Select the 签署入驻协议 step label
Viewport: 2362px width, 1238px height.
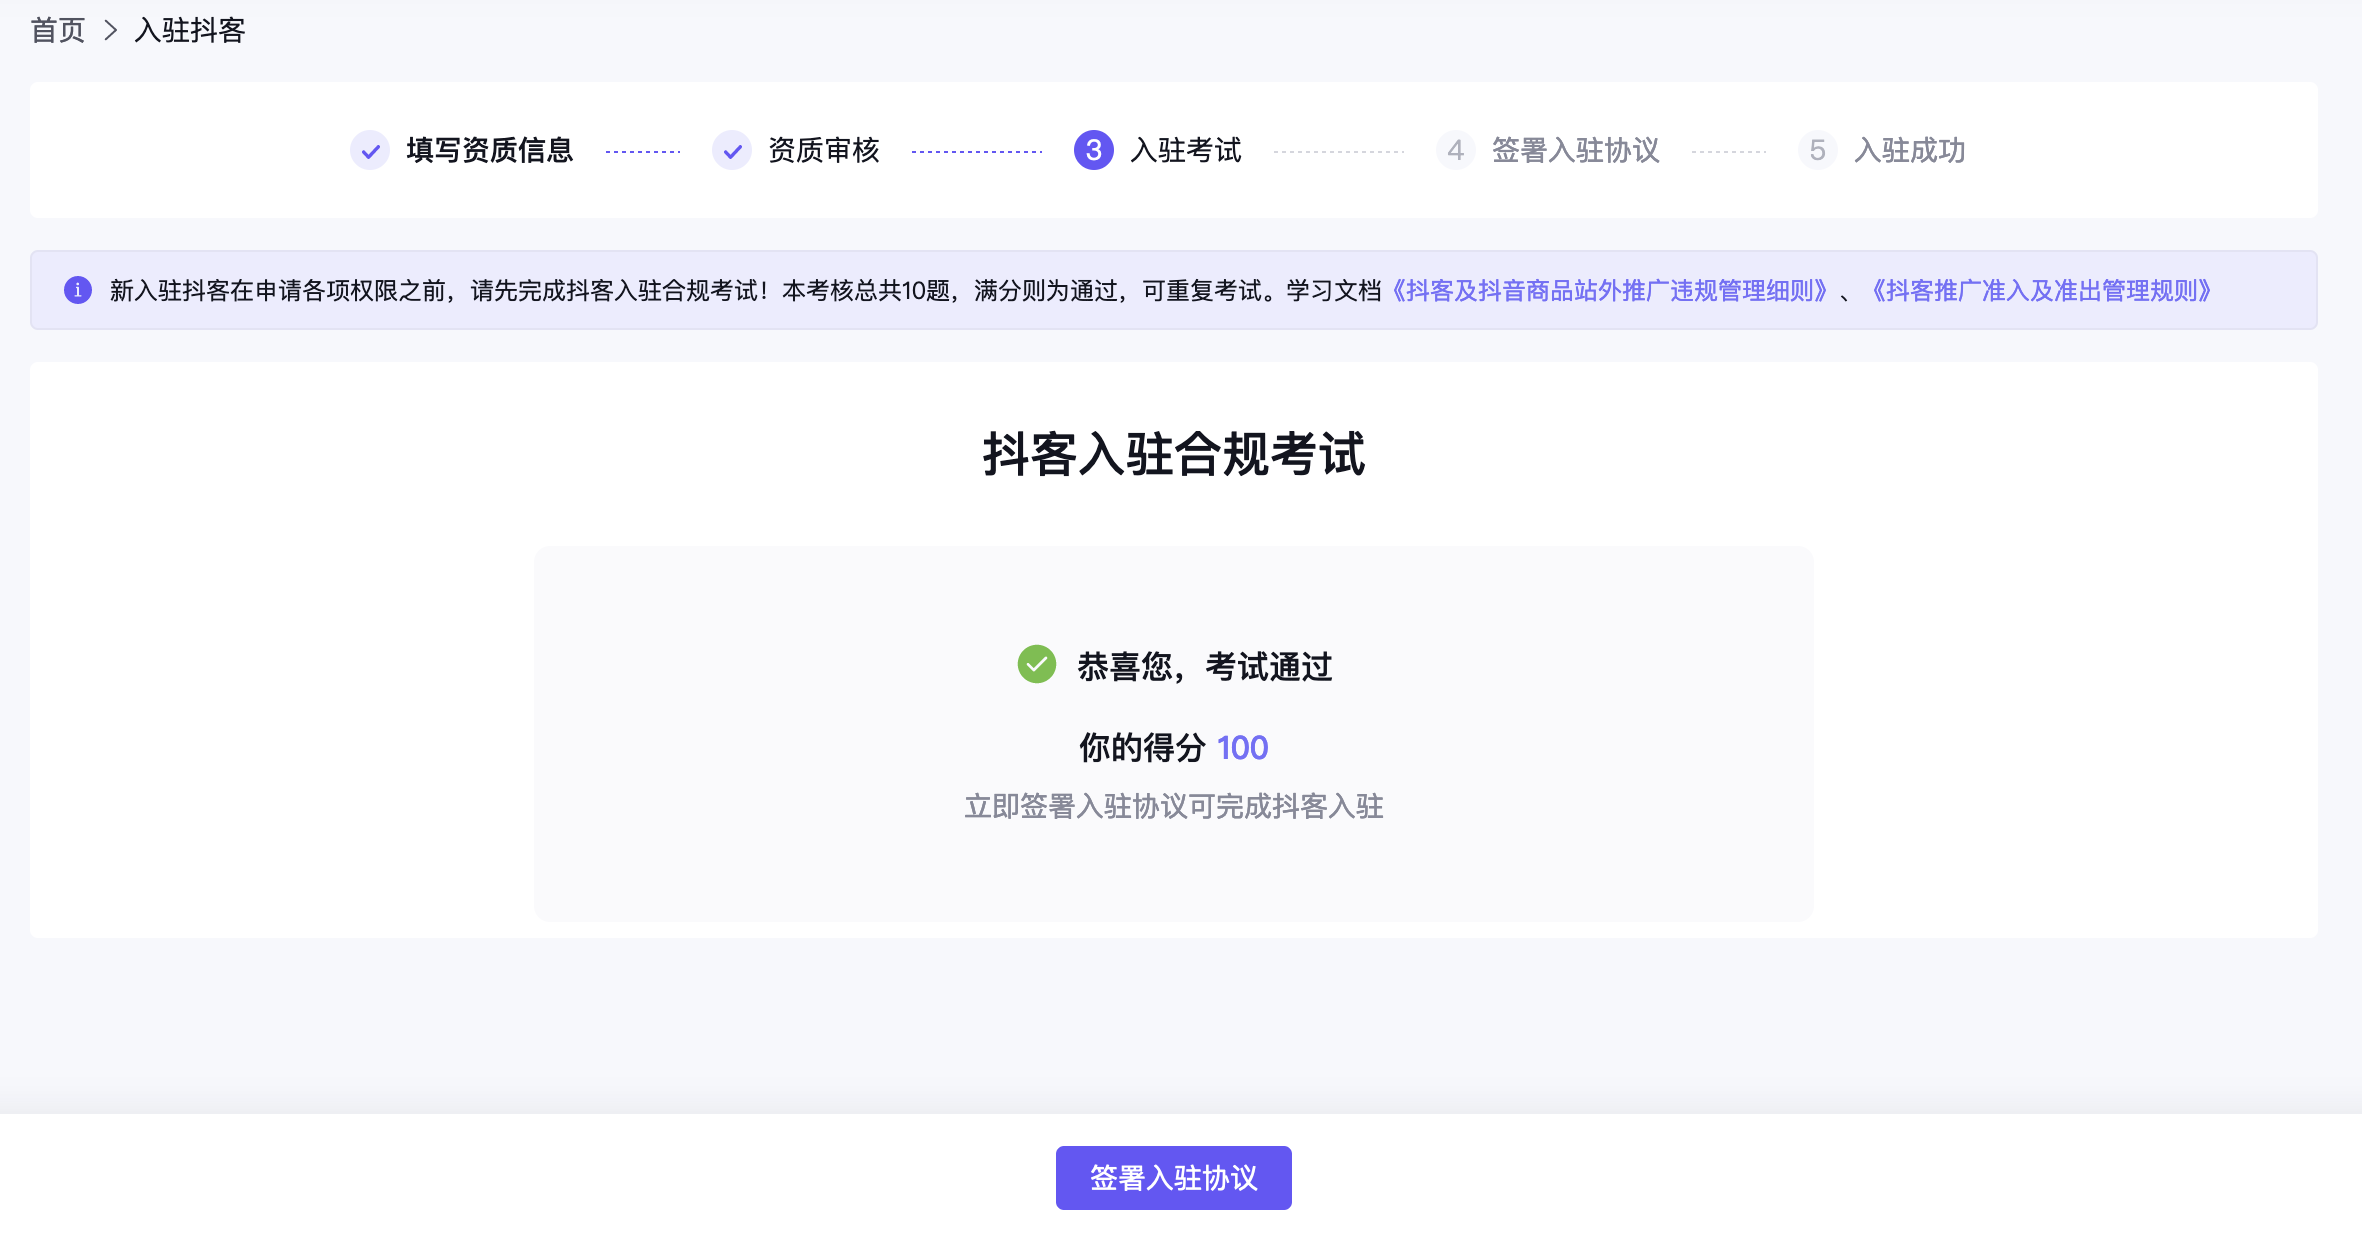(x=1576, y=150)
